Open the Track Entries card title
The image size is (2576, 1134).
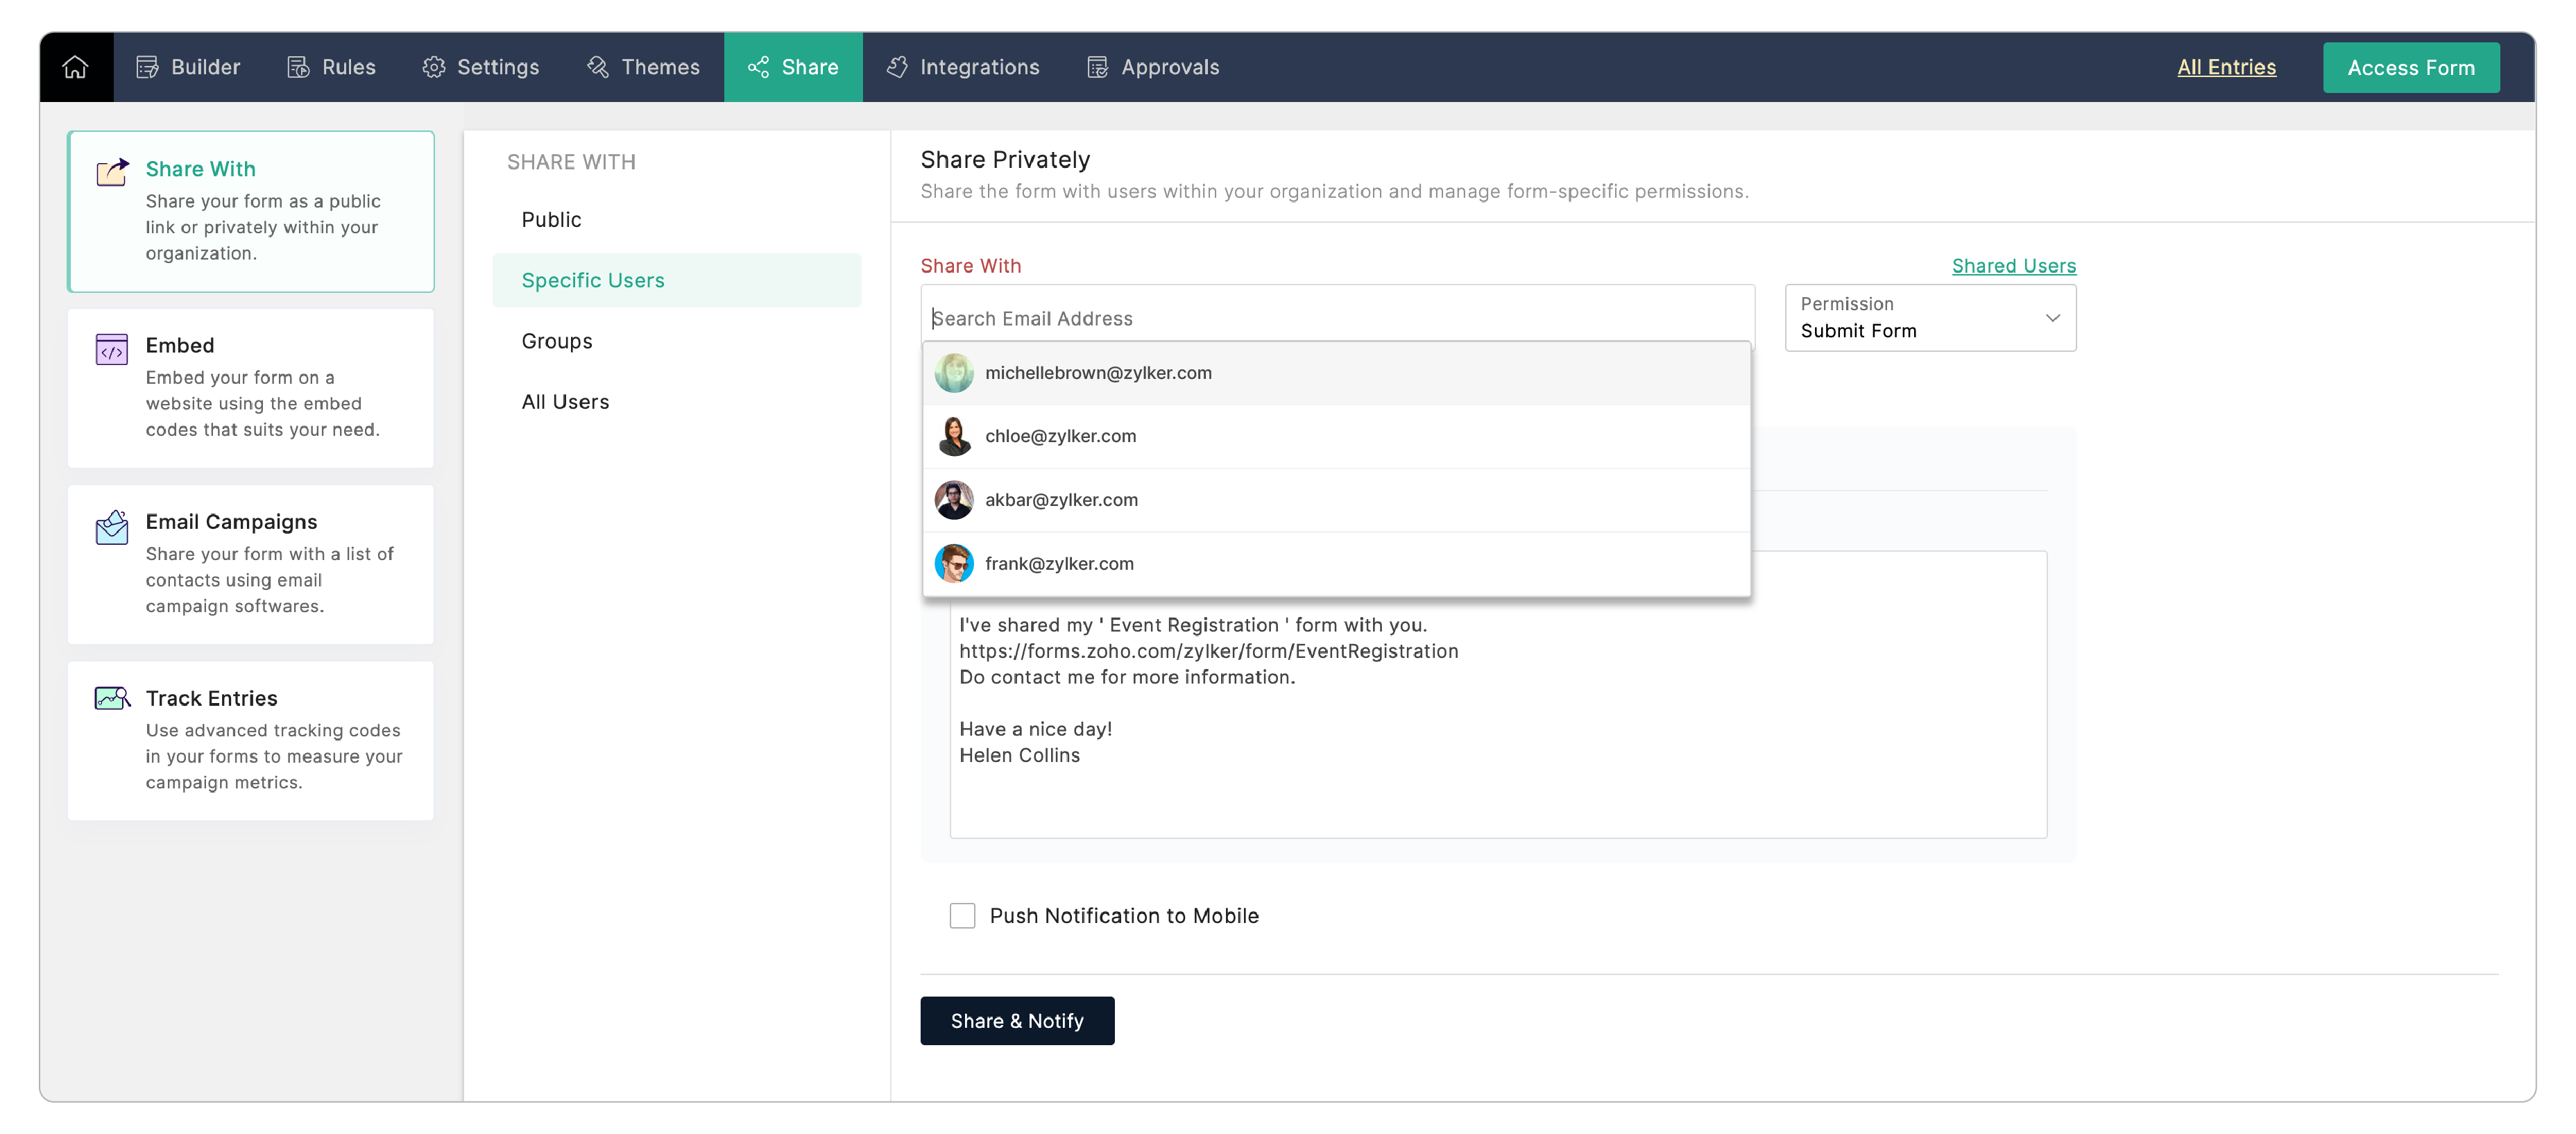click(211, 698)
